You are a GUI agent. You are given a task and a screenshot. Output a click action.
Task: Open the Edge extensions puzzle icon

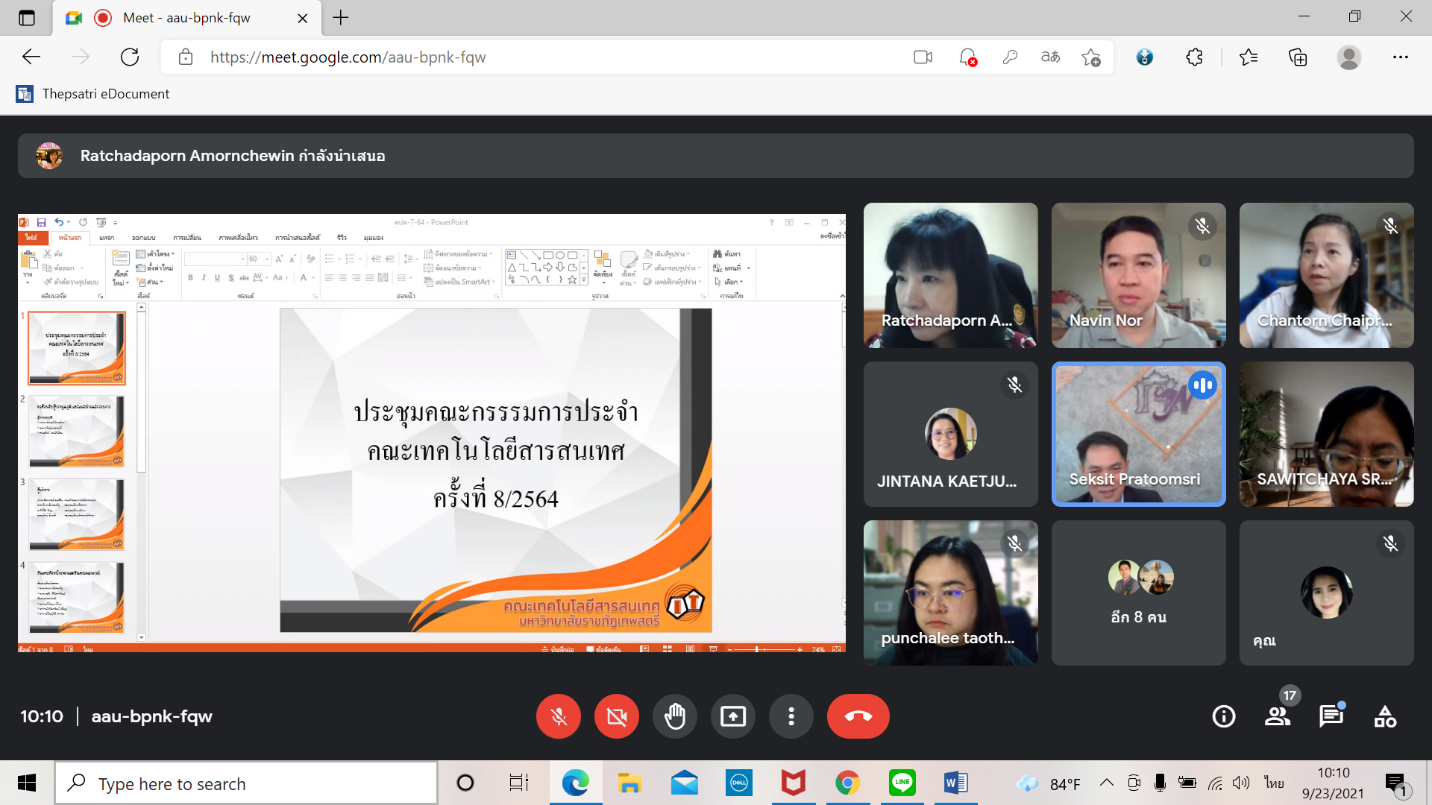[1194, 57]
